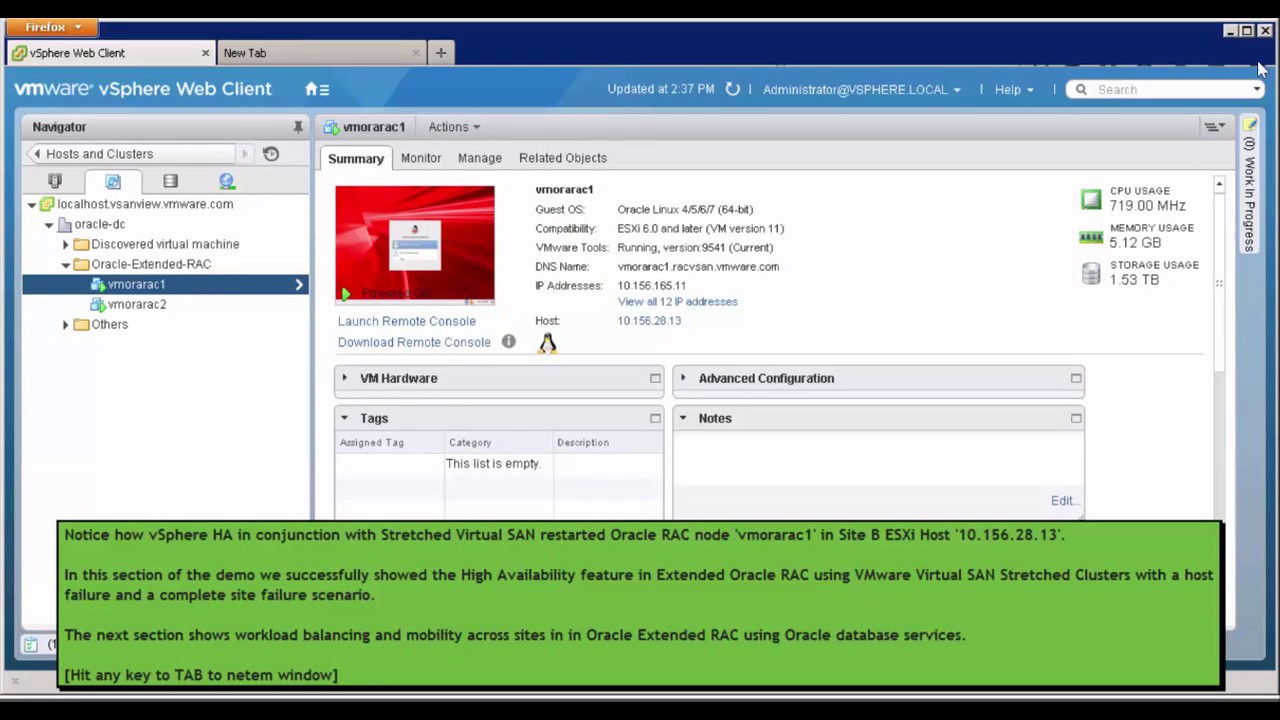Collapse the Tags panel

click(x=344, y=418)
